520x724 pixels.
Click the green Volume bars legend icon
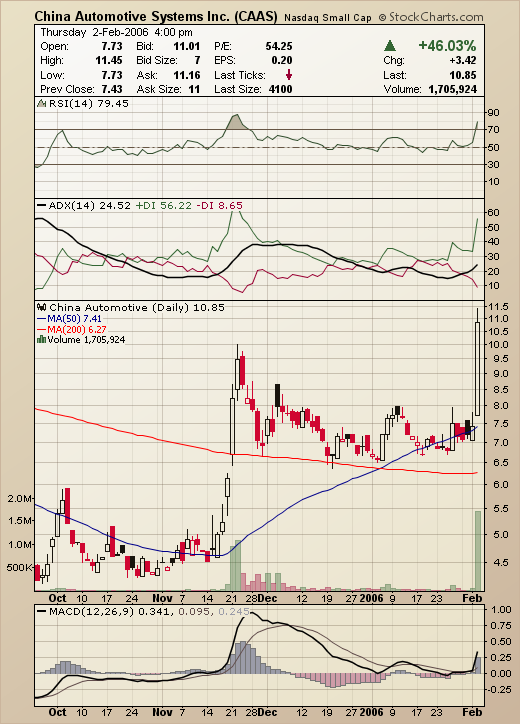(x=41, y=340)
